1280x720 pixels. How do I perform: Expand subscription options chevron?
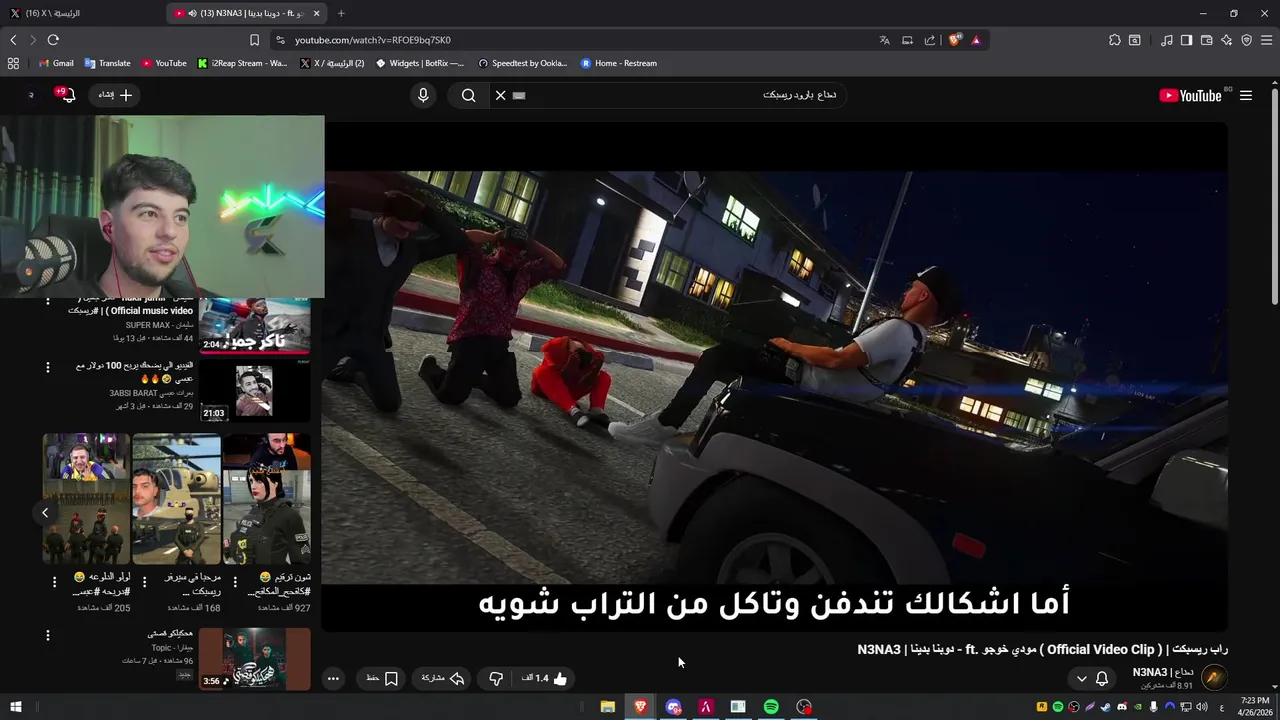(x=1081, y=678)
